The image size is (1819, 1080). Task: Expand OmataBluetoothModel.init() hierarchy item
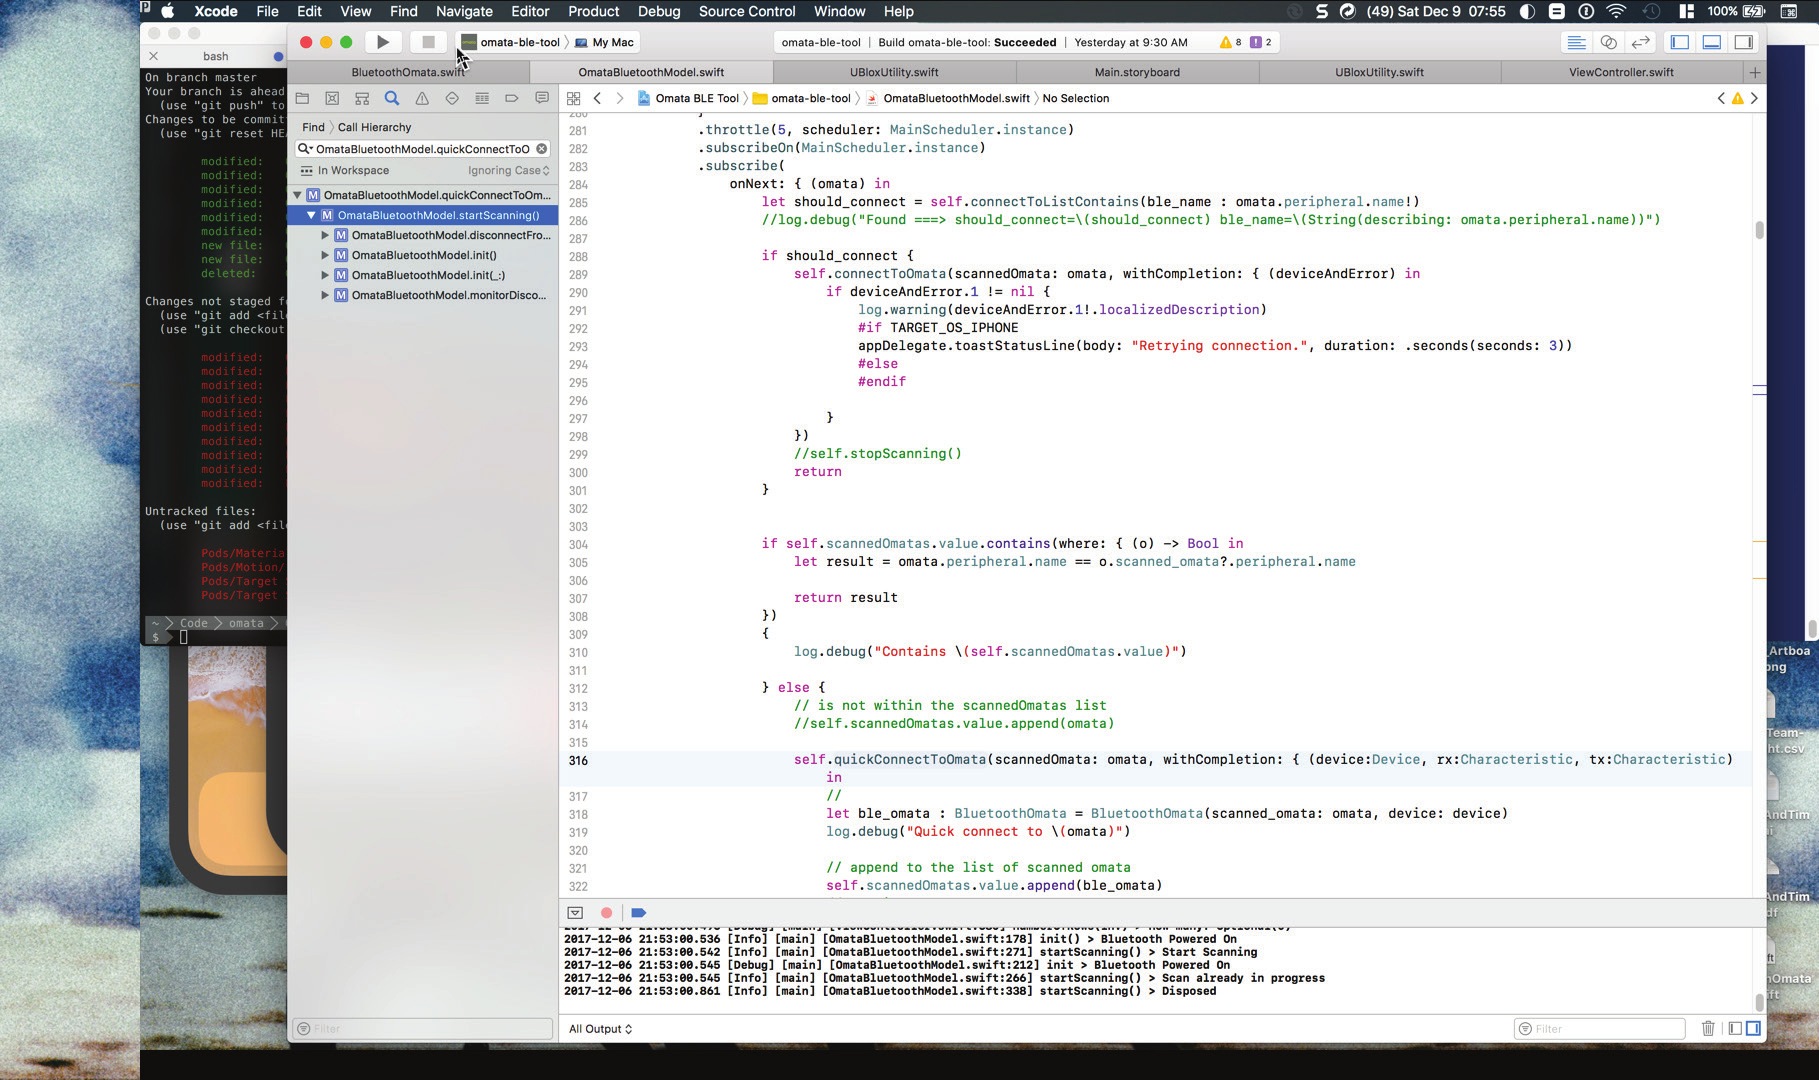325,255
